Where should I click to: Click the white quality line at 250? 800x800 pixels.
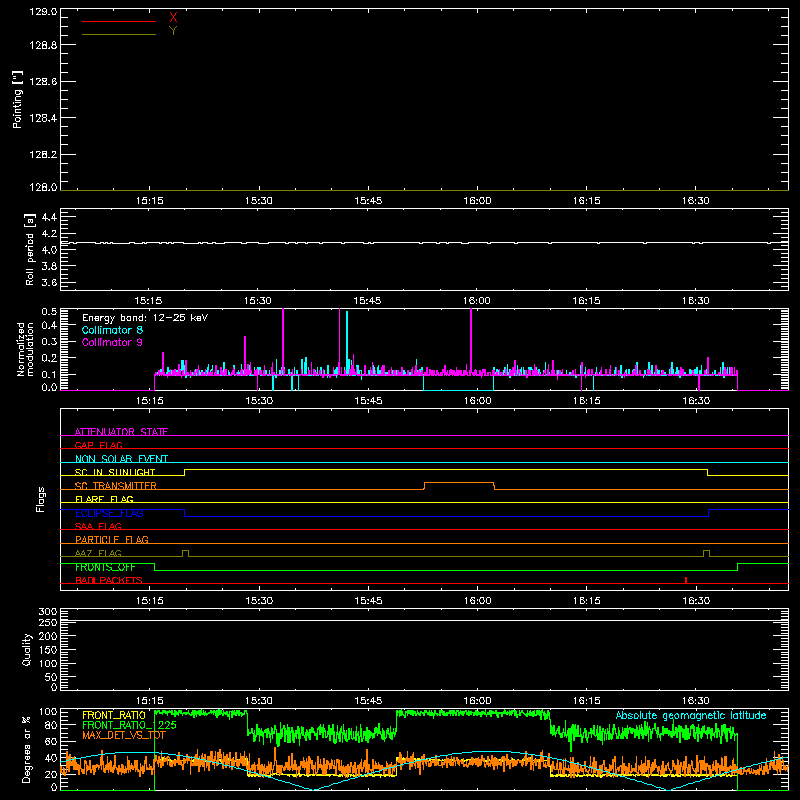pyautogui.click(x=424, y=620)
